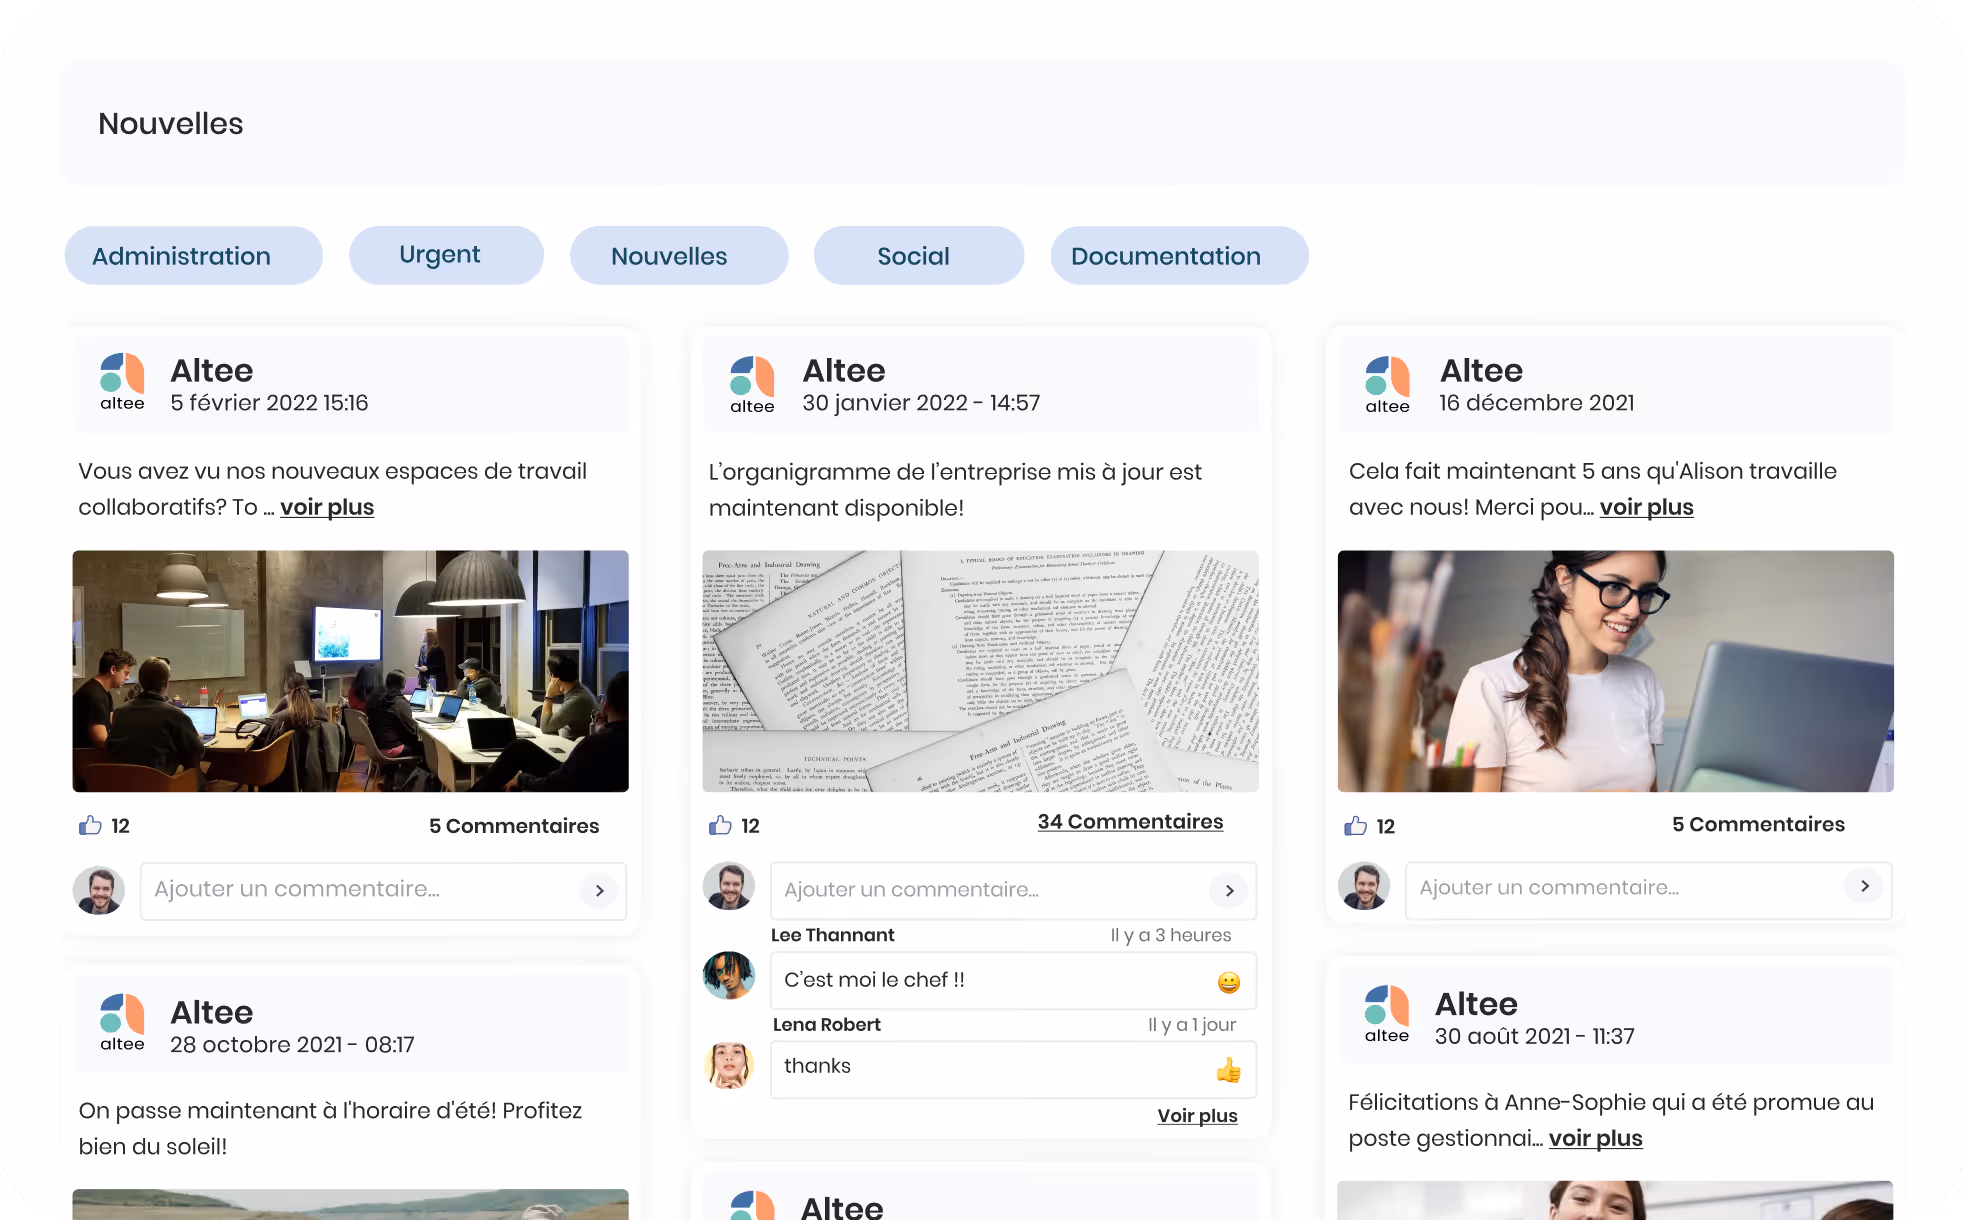Select the Social filter chip
1966x1220 pixels.
[x=919, y=255]
